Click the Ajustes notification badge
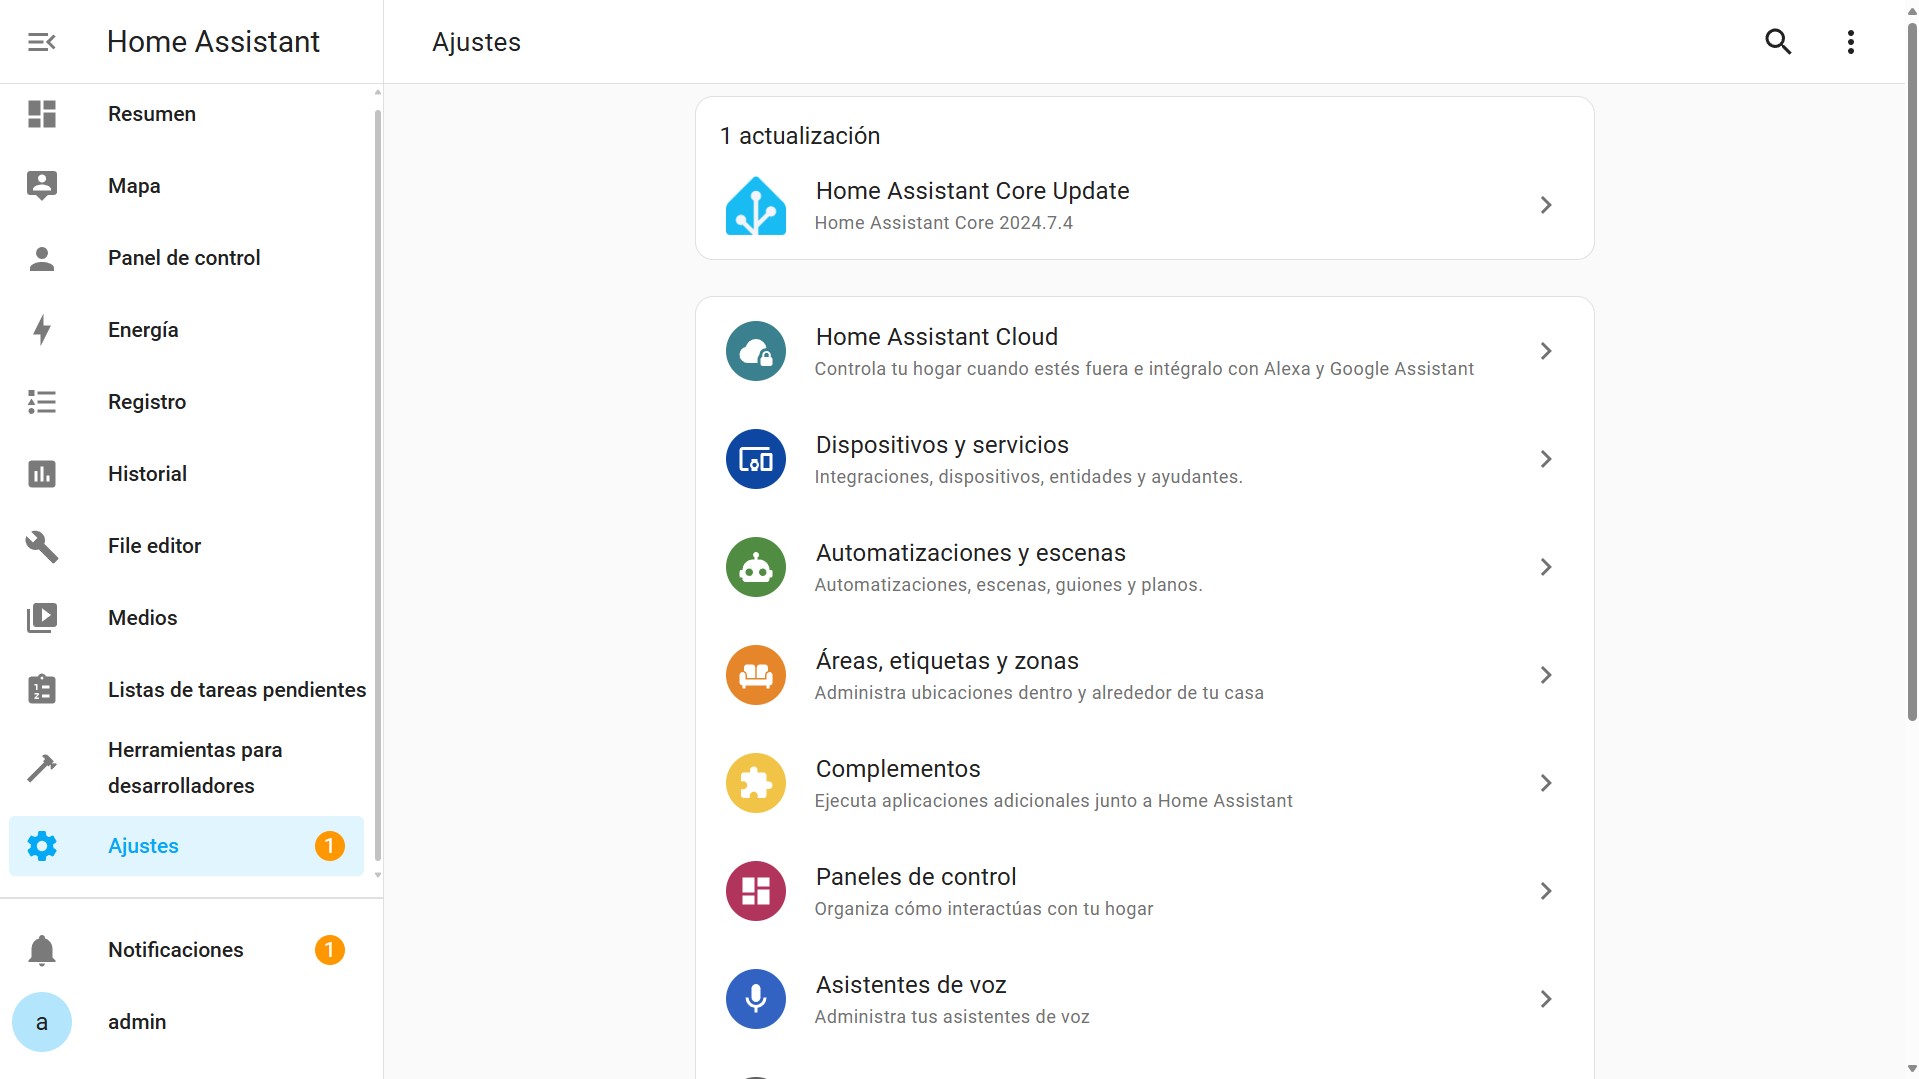 pyautogui.click(x=329, y=846)
